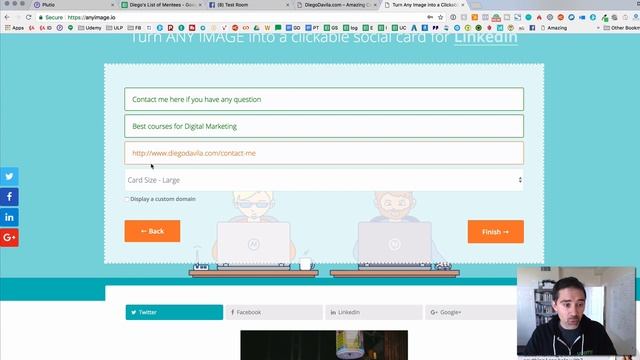The width and height of the screenshot is (640, 360).
Task: Click the diegodavila.com URL field
Action: pos(324,153)
